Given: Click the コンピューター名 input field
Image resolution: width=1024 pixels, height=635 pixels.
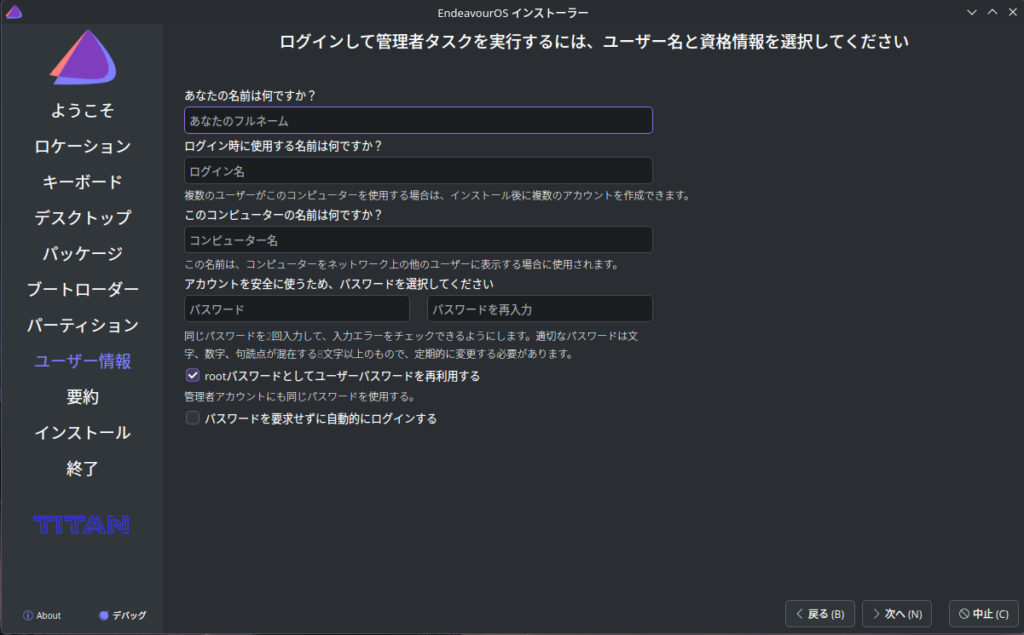Looking at the screenshot, I should [418, 240].
